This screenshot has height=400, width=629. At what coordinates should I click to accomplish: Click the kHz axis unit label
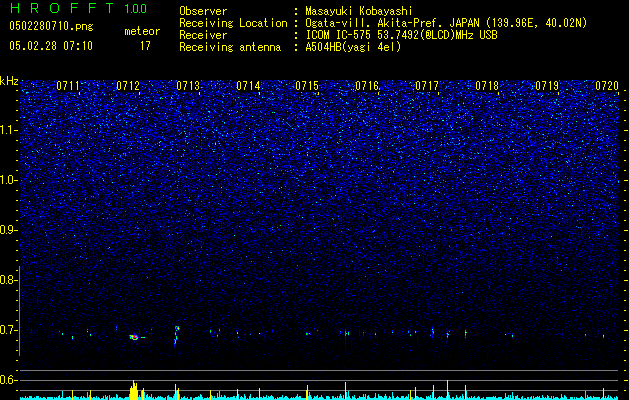click(x=9, y=81)
